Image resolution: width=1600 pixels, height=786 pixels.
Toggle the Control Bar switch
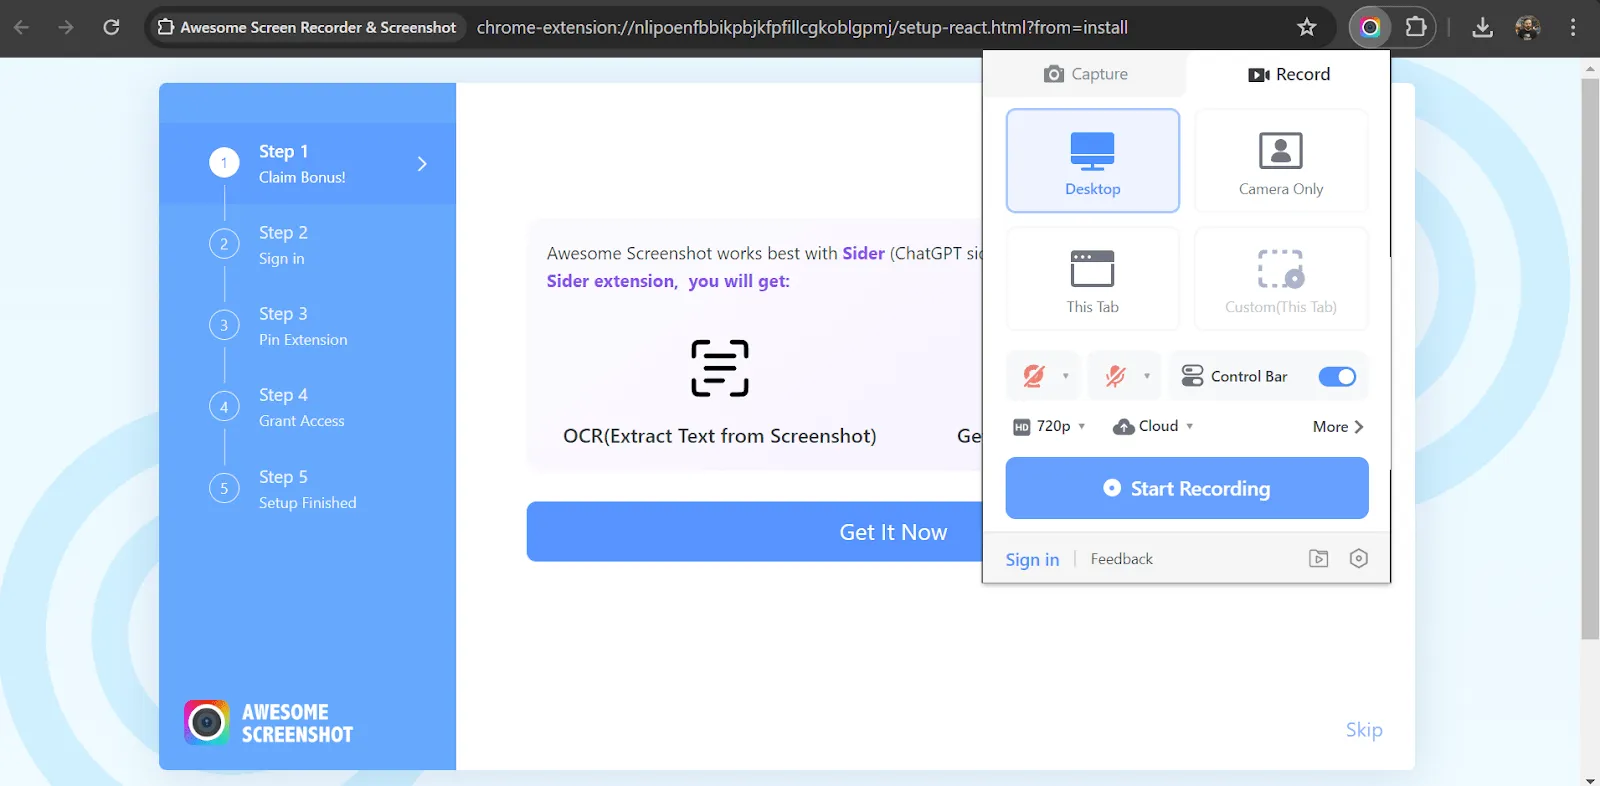point(1336,376)
